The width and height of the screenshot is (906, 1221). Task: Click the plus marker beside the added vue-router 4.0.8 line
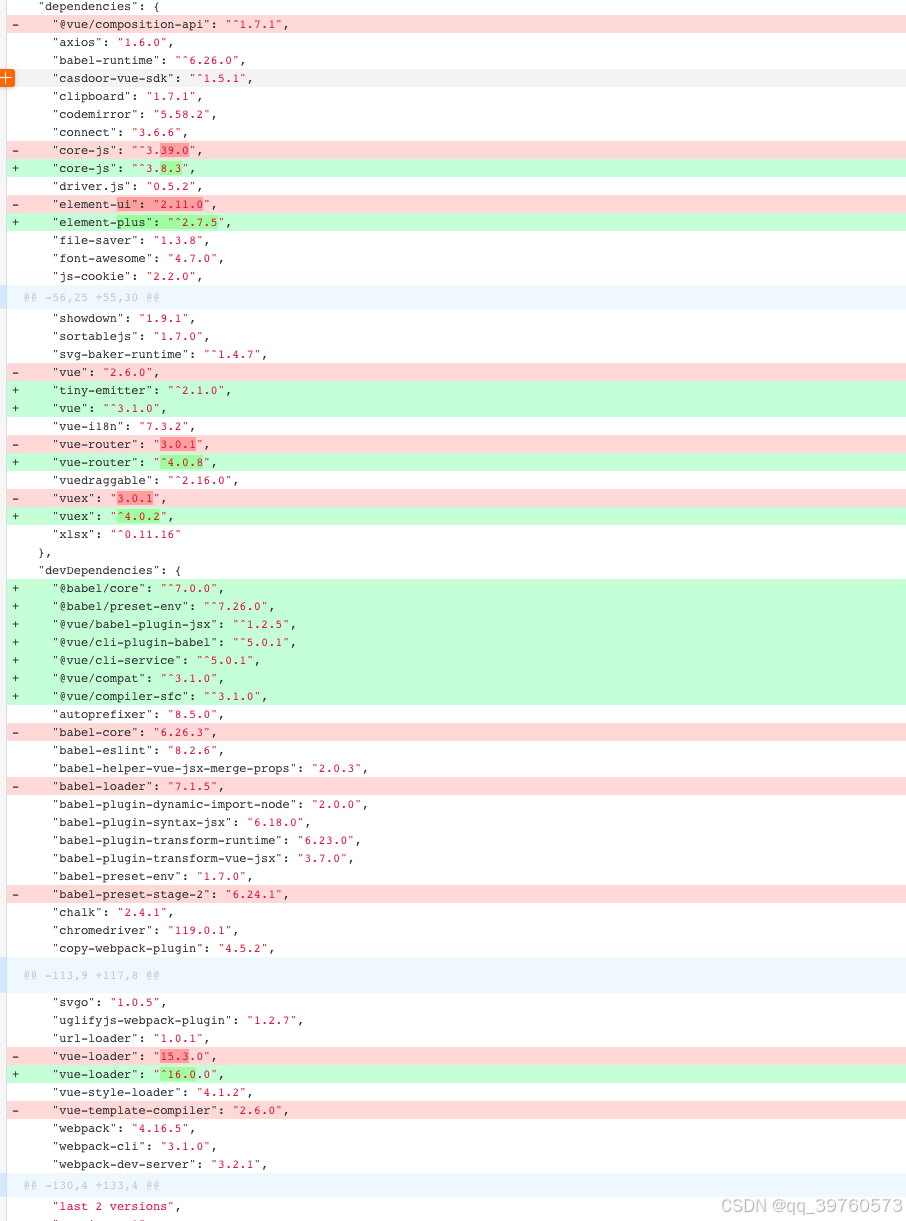pyautogui.click(x=14, y=462)
